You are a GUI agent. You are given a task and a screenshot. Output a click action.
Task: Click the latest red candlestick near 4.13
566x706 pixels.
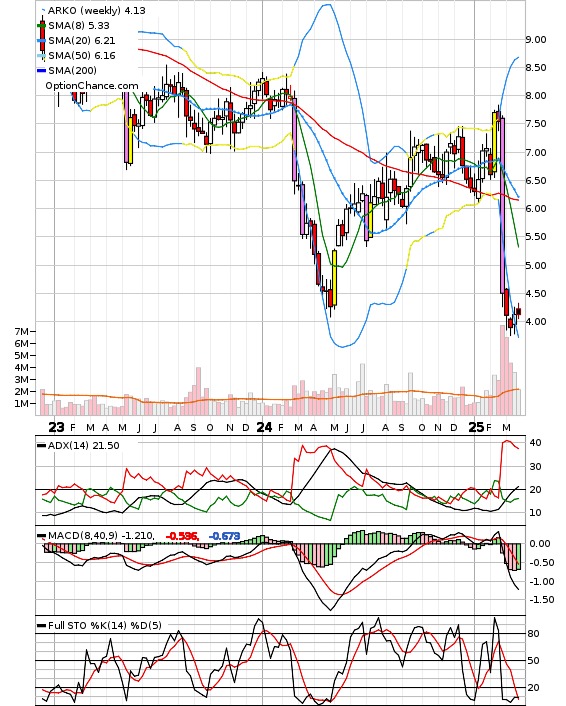(x=519, y=311)
